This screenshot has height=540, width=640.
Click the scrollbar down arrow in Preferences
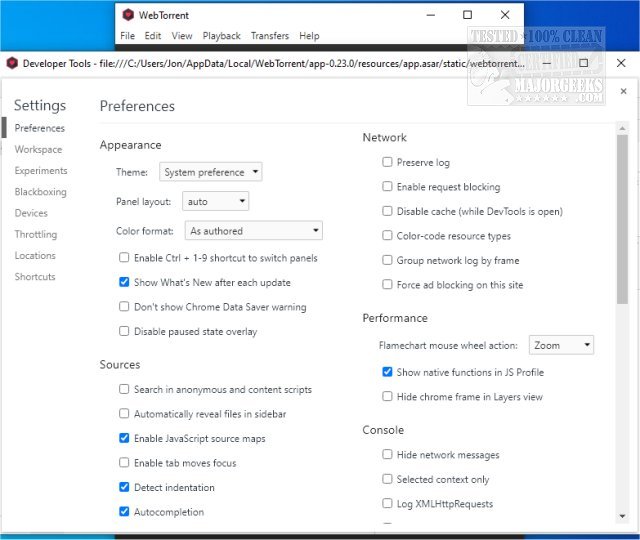tap(622, 516)
